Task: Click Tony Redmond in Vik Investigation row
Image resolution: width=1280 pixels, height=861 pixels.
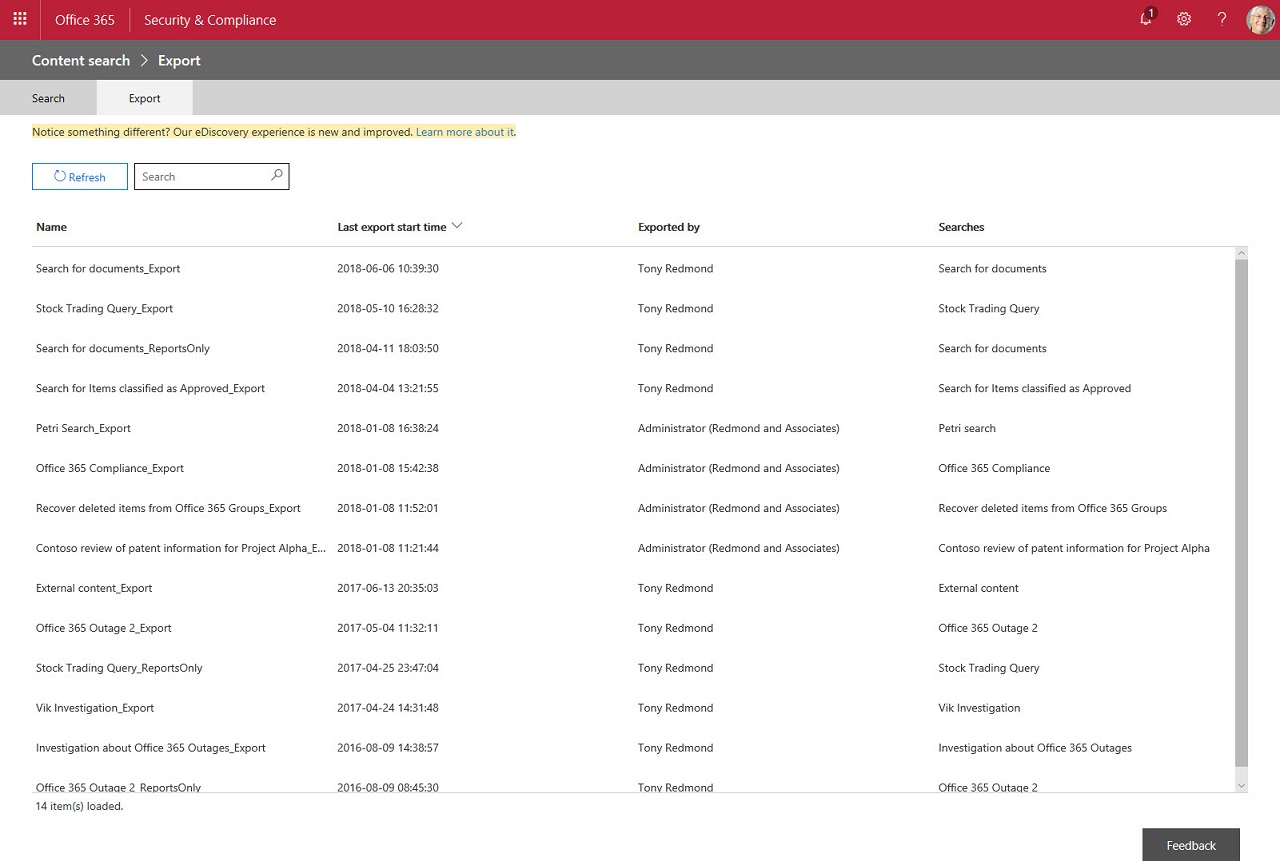Action: tap(676, 708)
